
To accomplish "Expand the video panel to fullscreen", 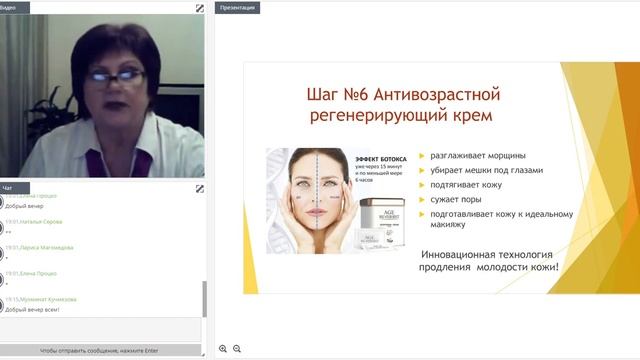I will pos(200,8).
